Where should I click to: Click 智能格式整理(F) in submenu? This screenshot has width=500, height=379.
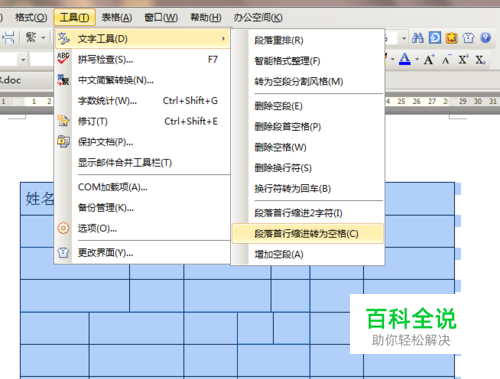click(308, 61)
